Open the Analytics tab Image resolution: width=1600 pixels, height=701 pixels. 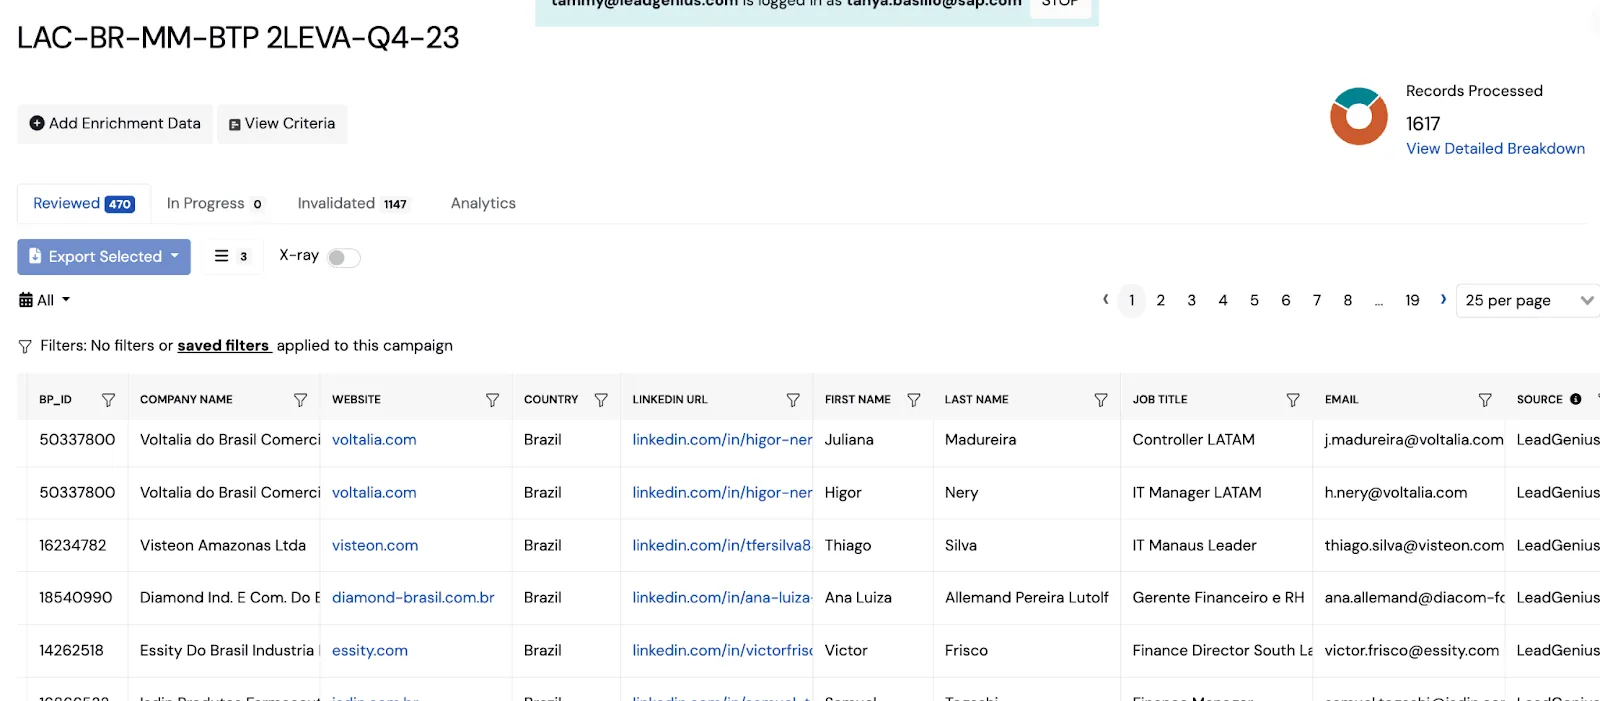[x=483, y=203]
